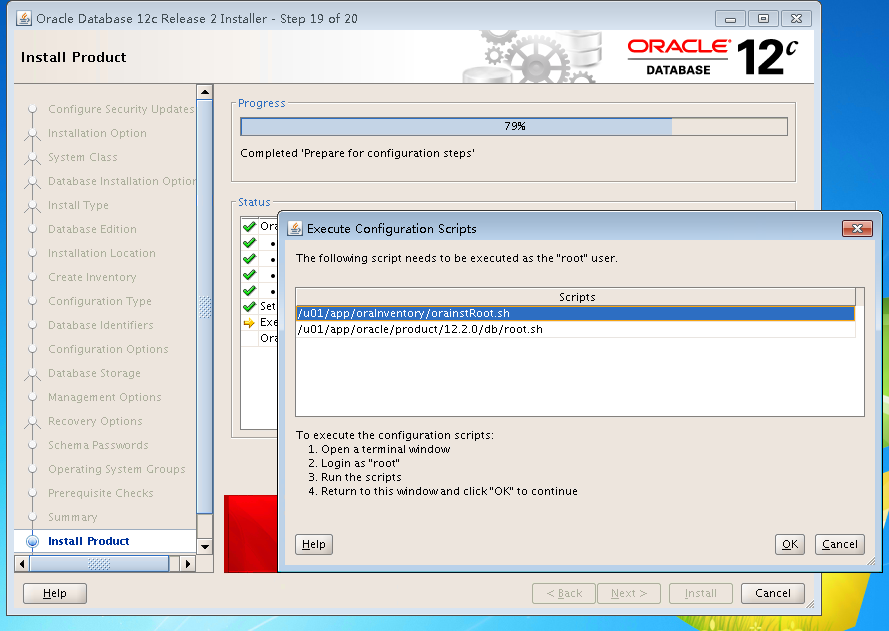The height and width of the screenshot is (631, 889).
Task: Click the 79% installation progress bar
Action: [514, 126]
